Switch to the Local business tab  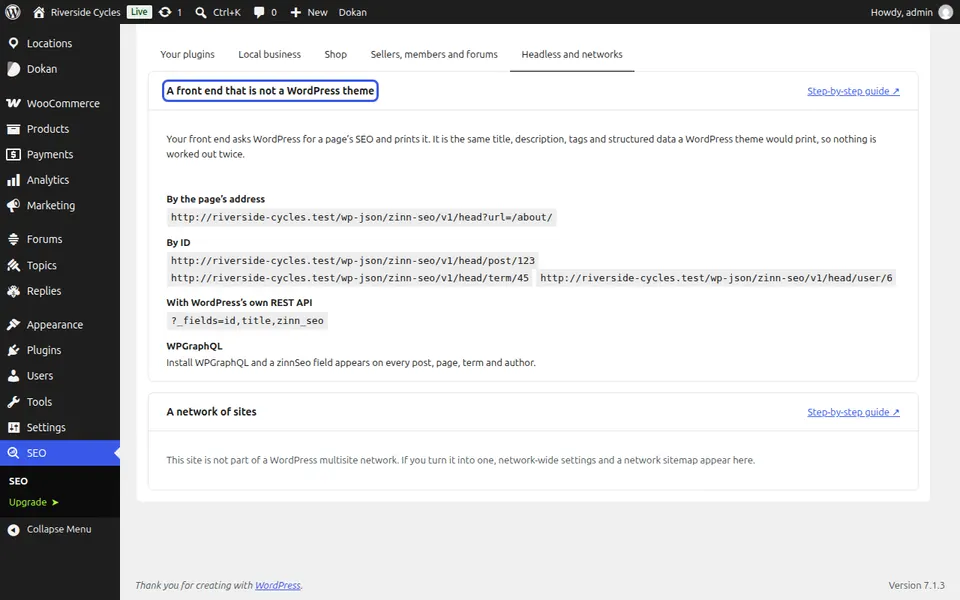[x=269, y=54]
